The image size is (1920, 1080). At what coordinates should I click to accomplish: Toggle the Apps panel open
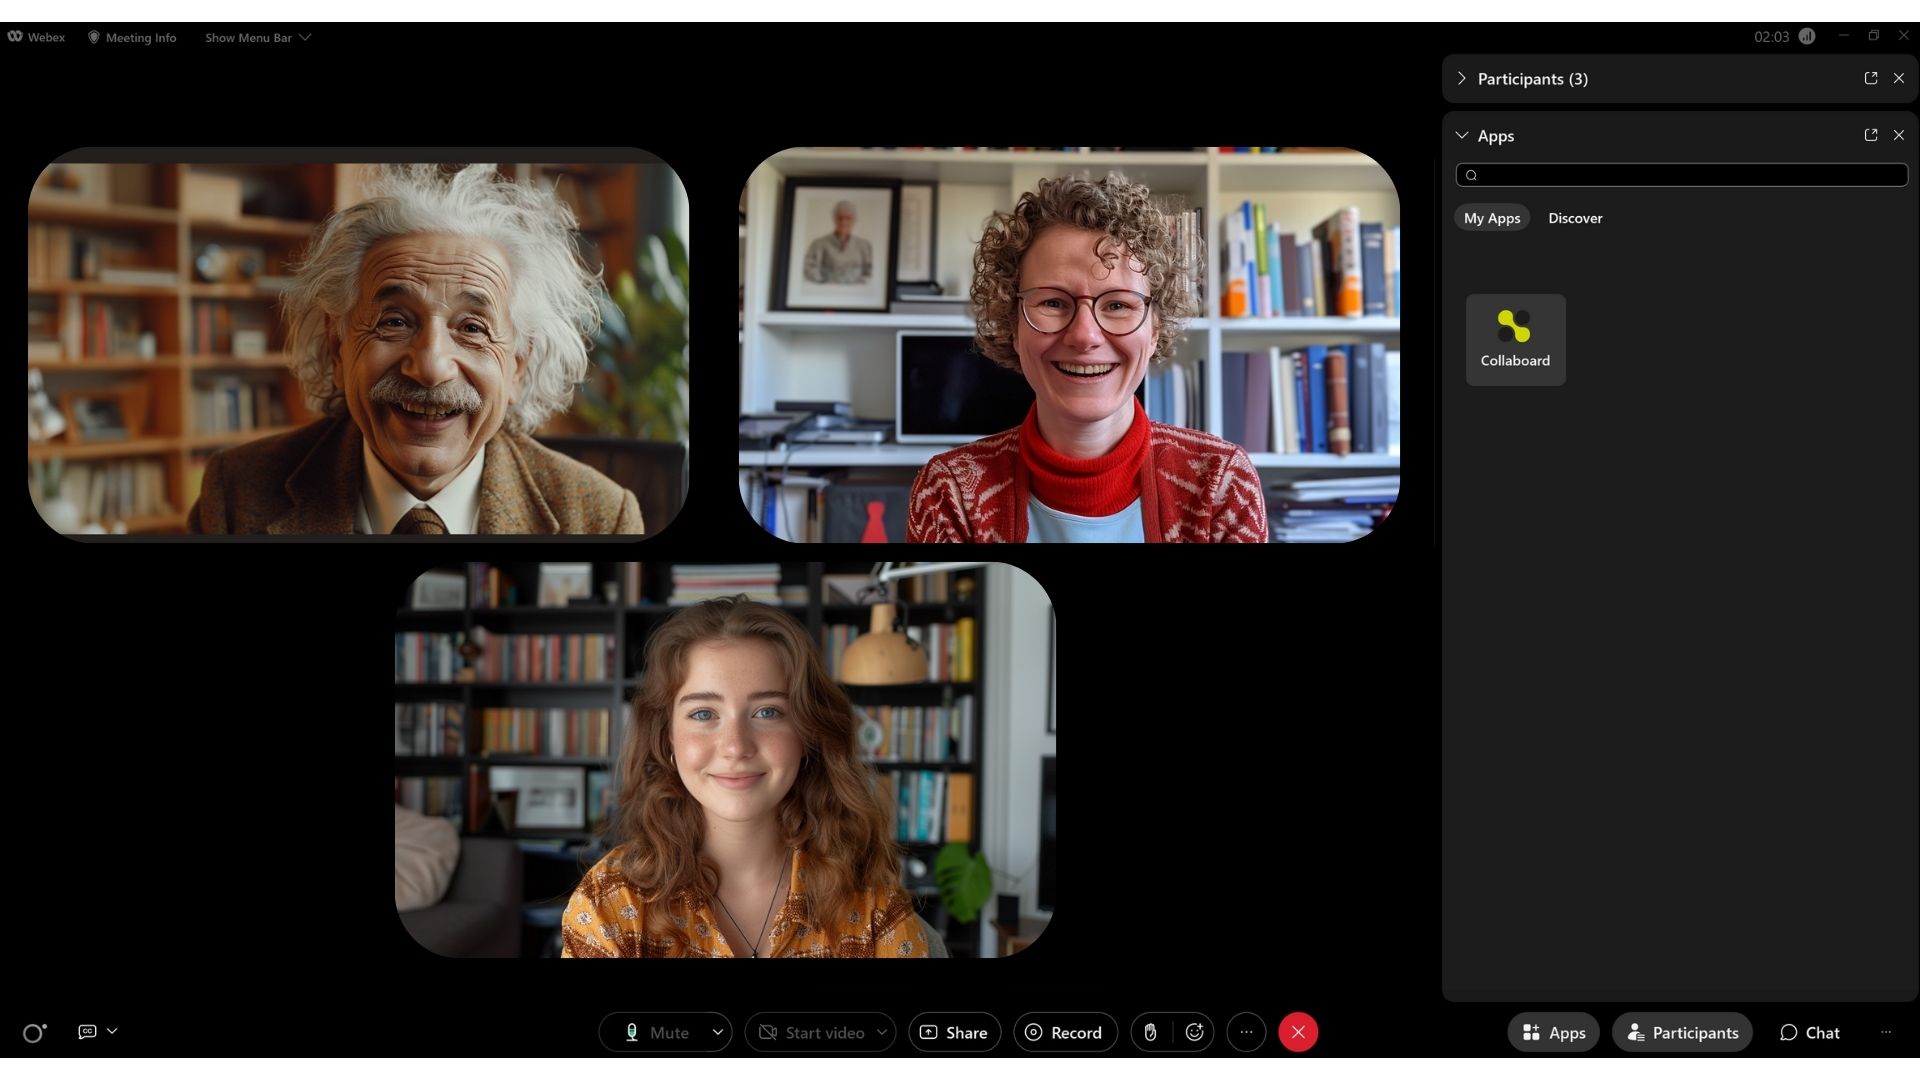[x=1552, y=1032]
